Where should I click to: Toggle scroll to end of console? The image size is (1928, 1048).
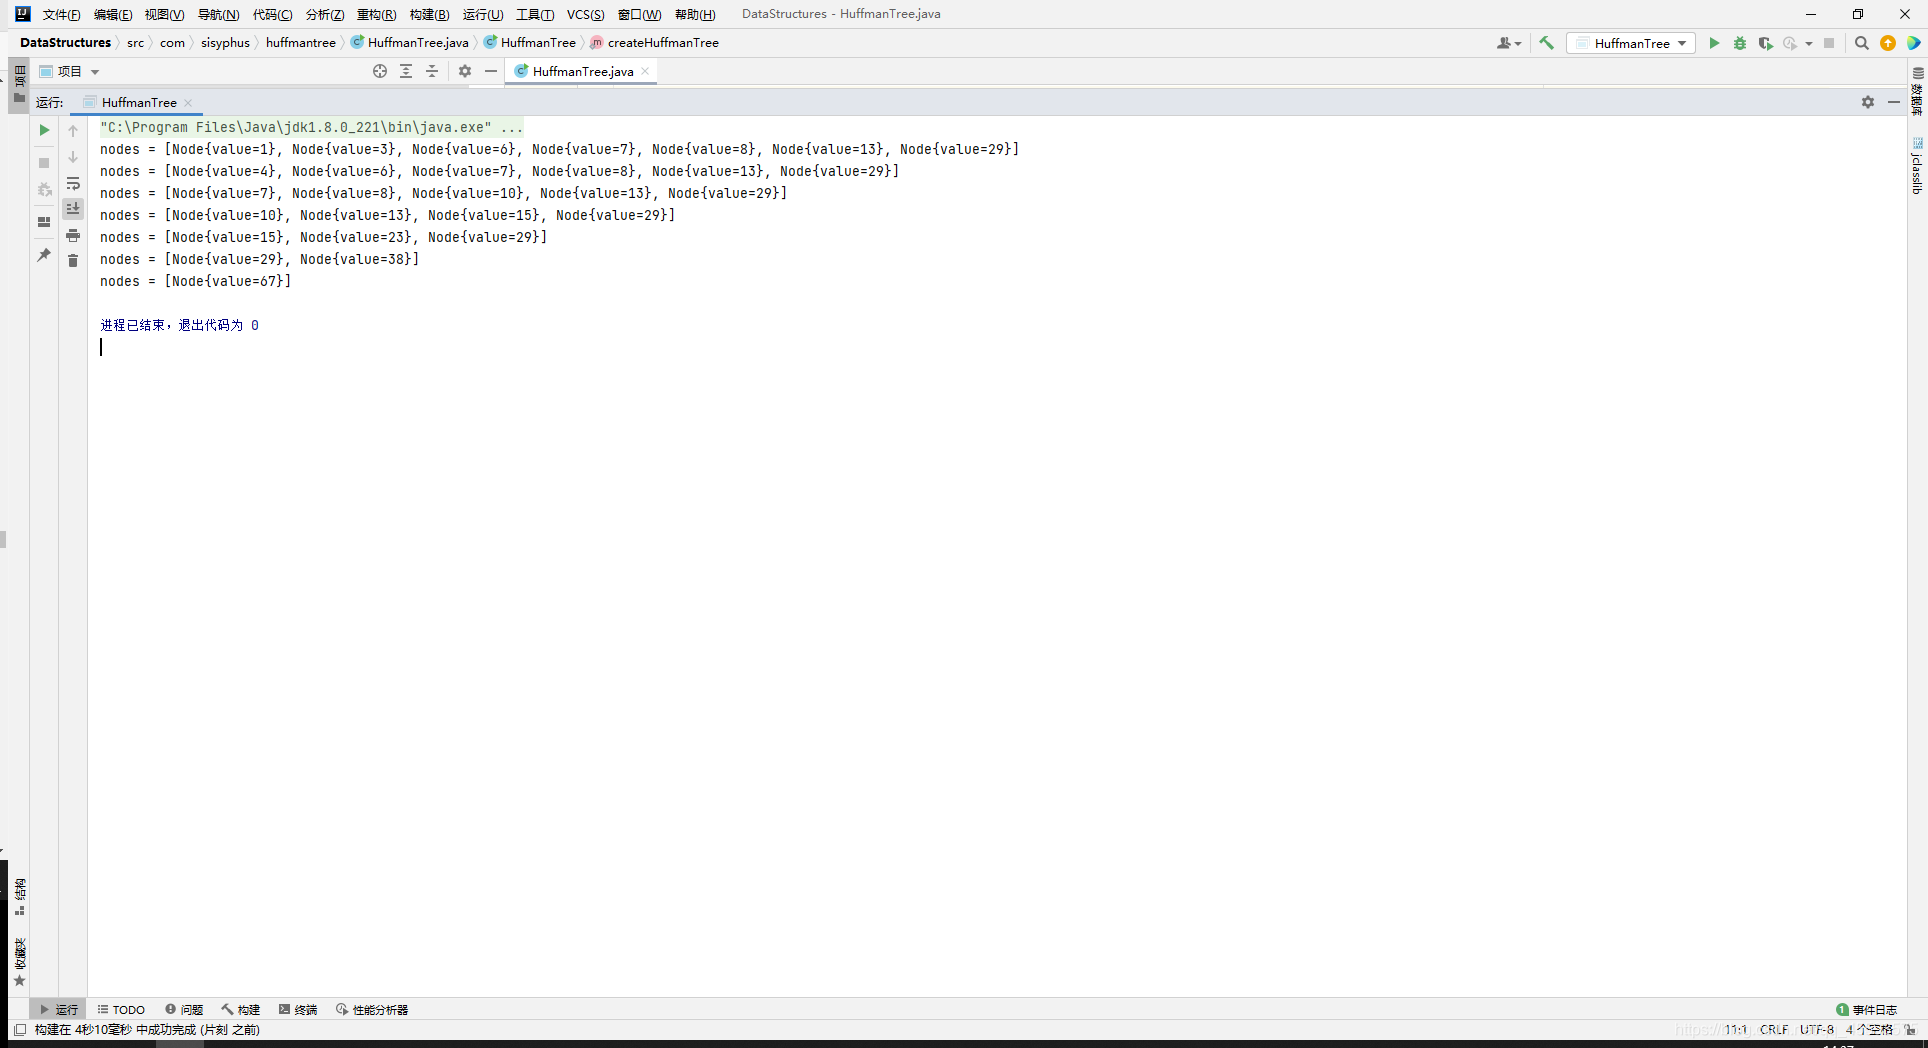[x=73, y=208]
